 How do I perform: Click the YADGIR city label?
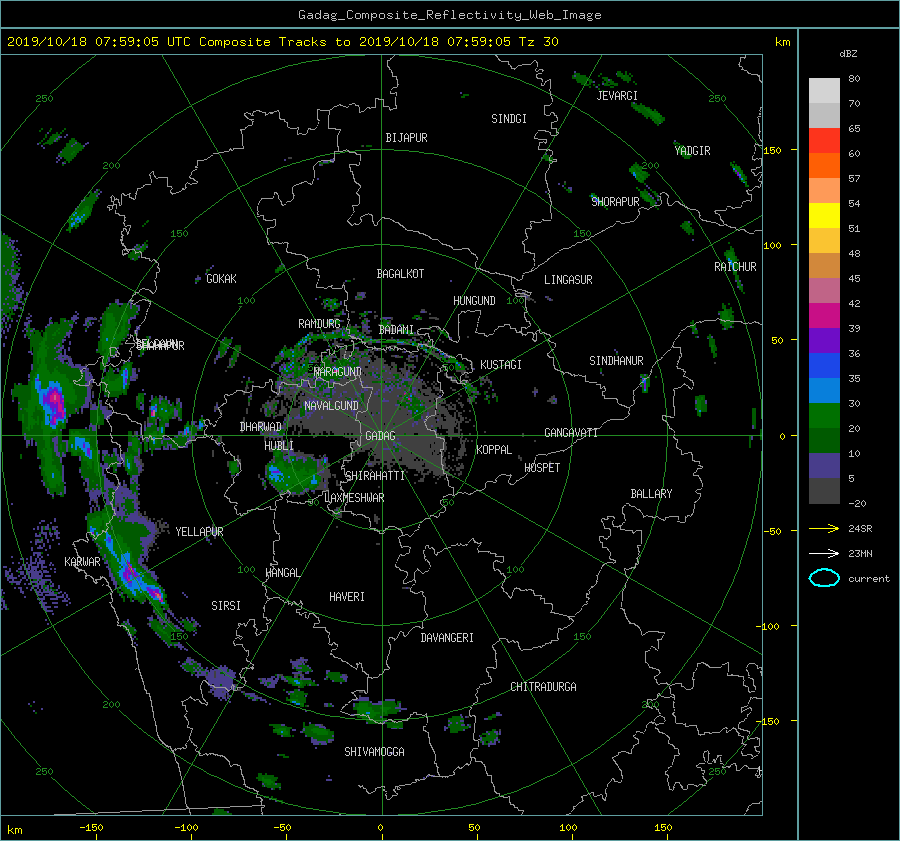click(x=692, y=151)
